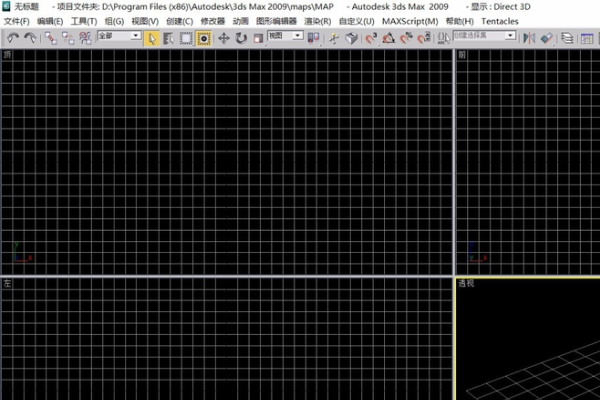
Task: Click the 透视 viewport label
Action: coord(466,284)
